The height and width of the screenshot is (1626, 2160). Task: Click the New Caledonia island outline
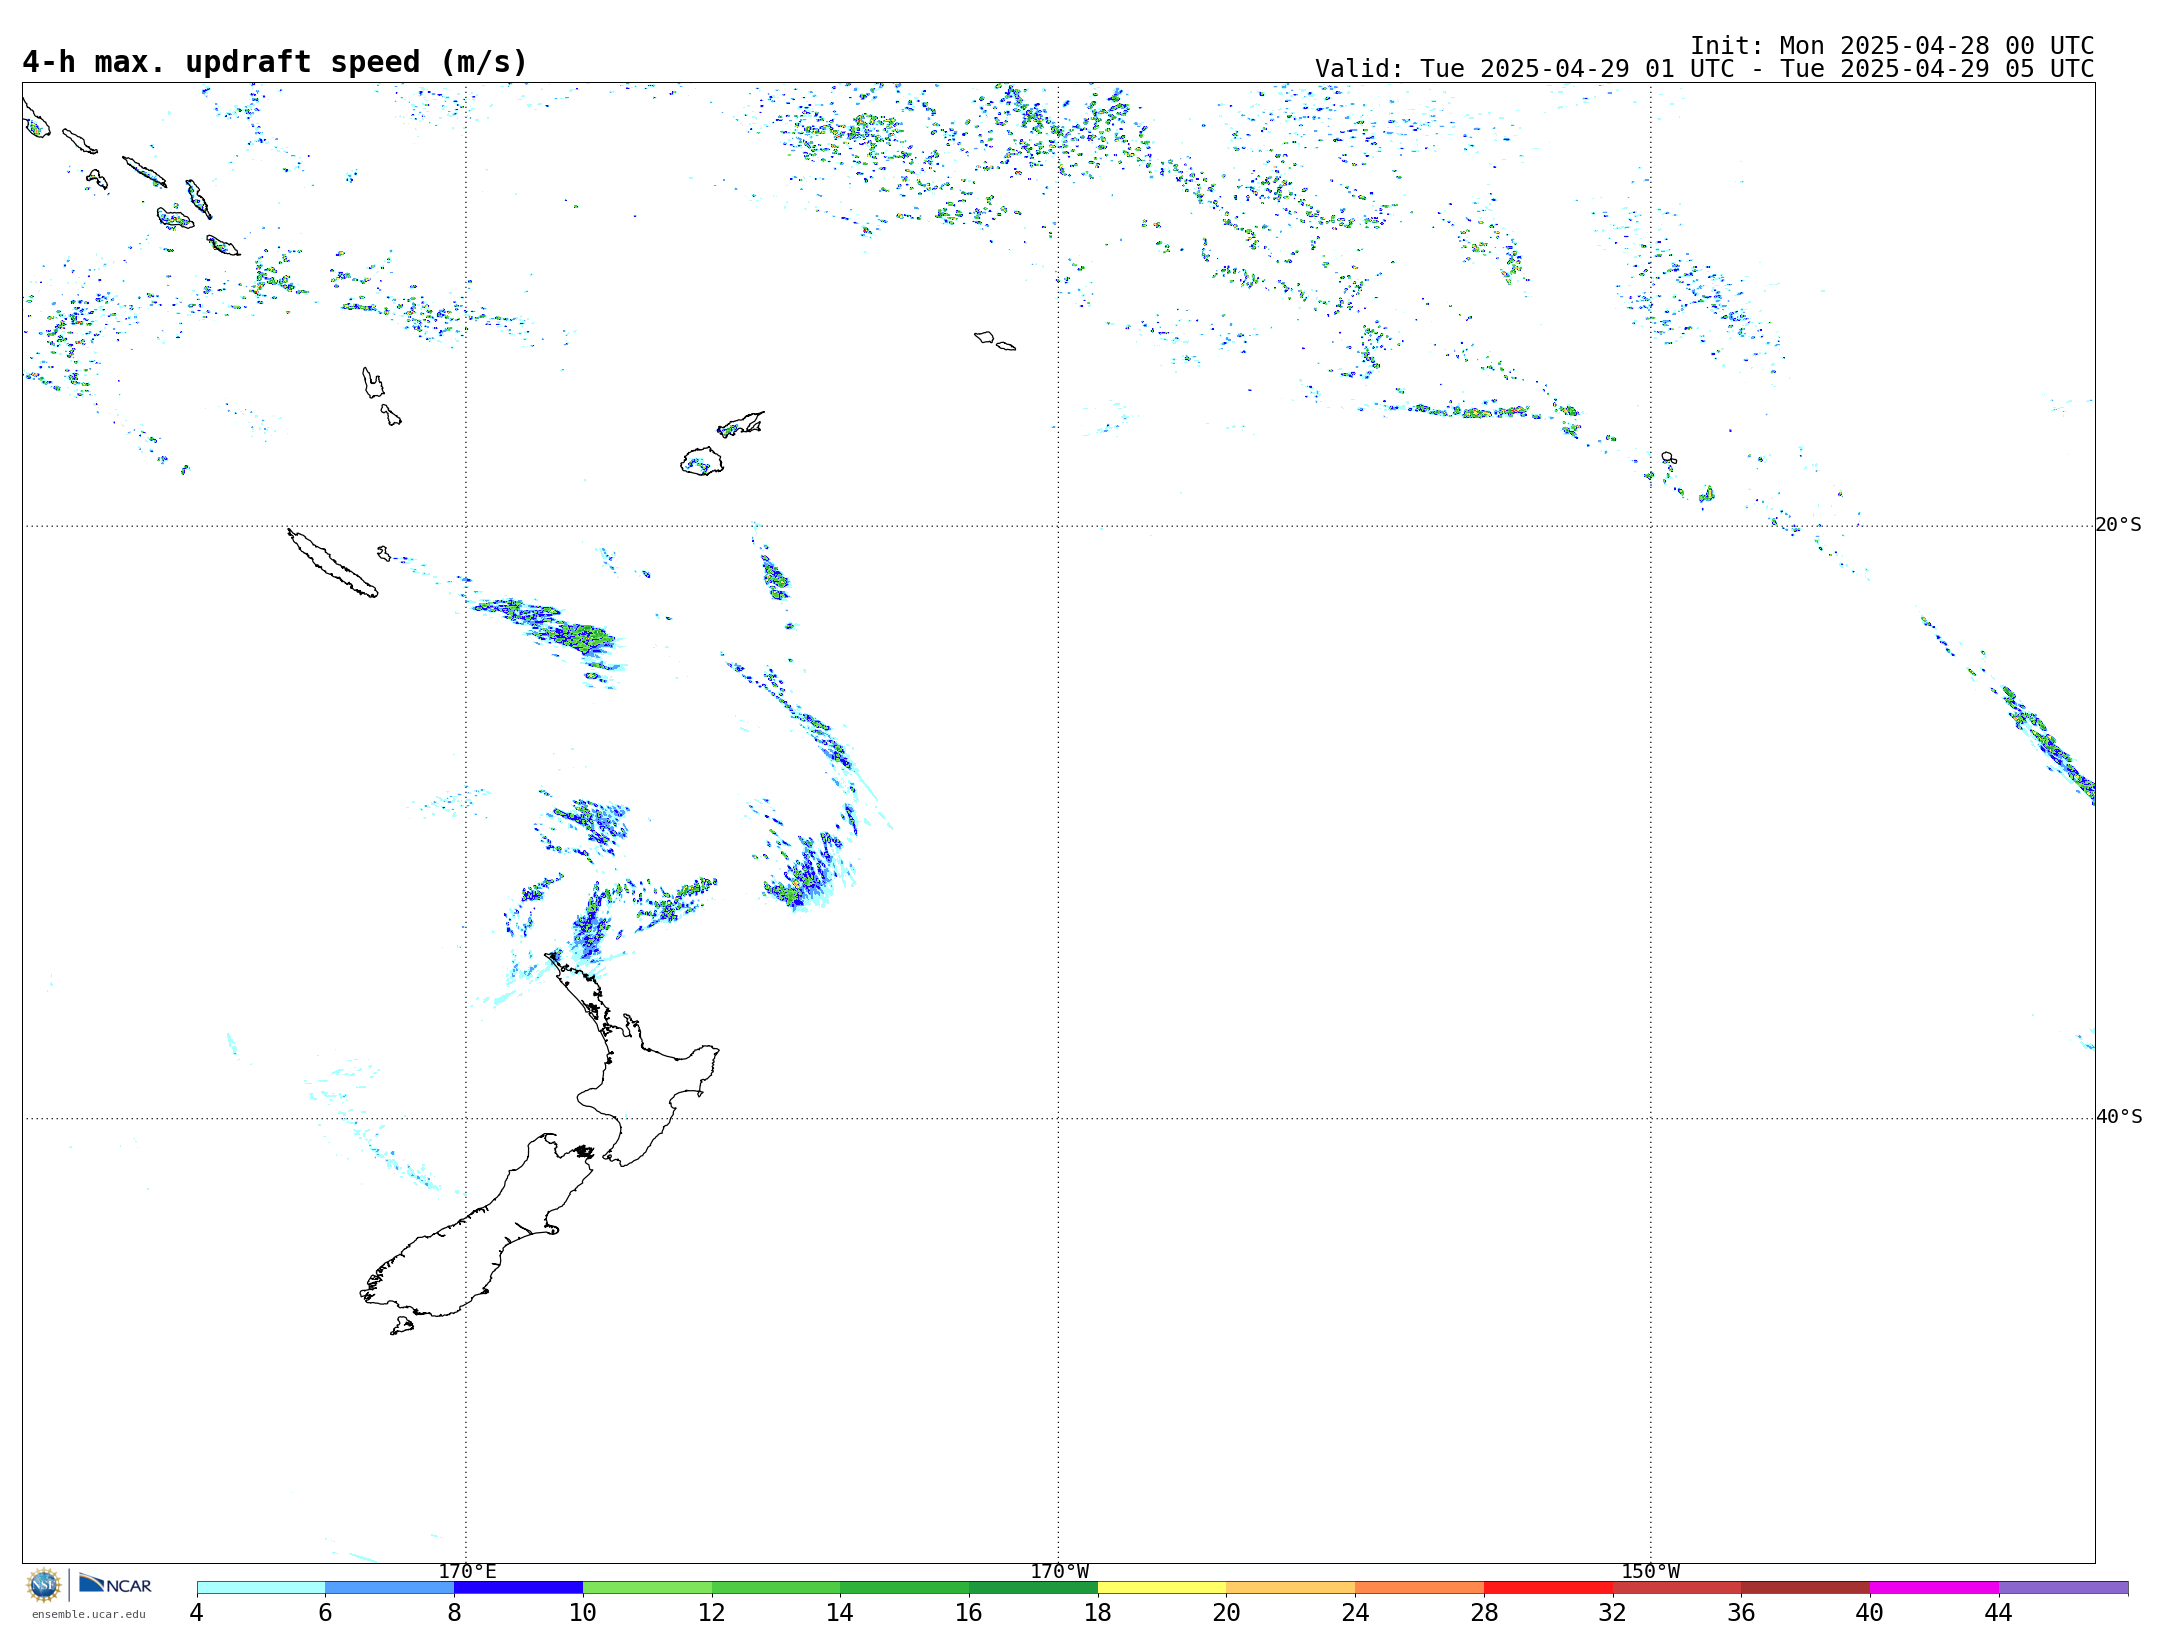[x=333, y=563]
